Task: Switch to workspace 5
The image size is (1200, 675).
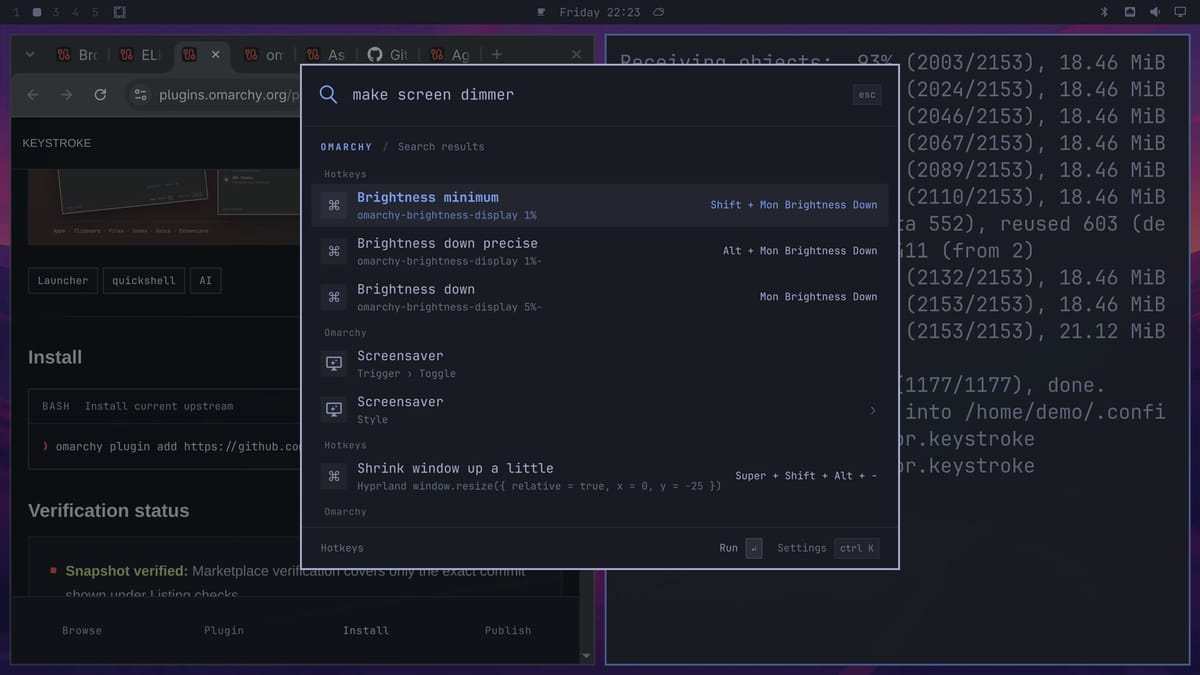Action: click(x=95, y=12)
